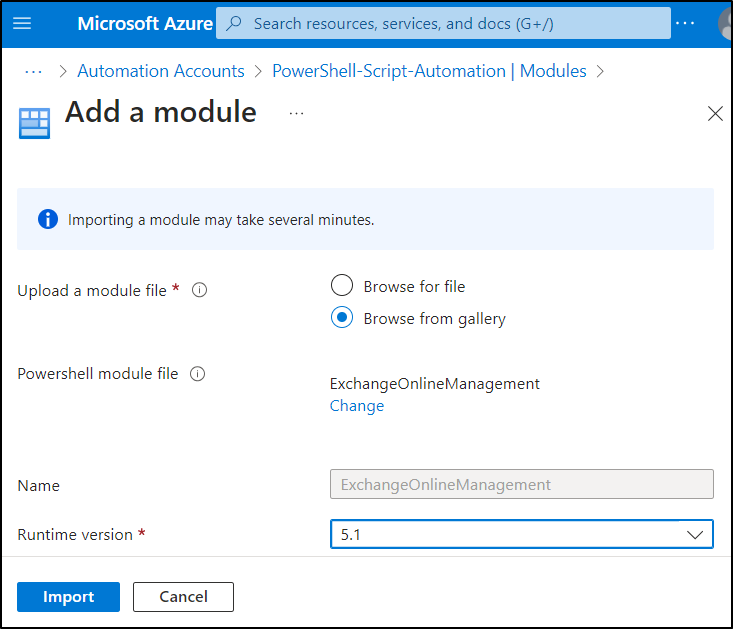The height and width of the screenshot is (629, 733).
Task: Select the Browse from gallery radio button
Action: [342, 318]
